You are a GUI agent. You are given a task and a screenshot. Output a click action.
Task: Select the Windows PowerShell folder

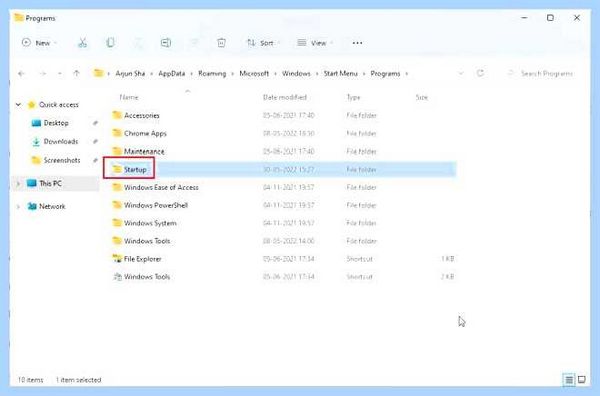click(x=283, y=205)
